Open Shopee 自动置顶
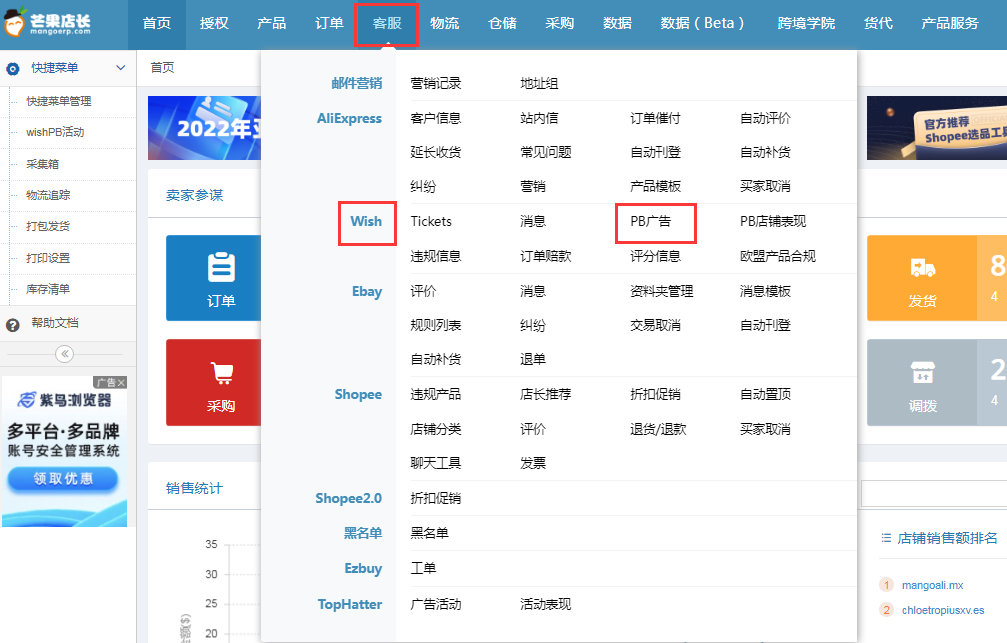 point(765,394)
